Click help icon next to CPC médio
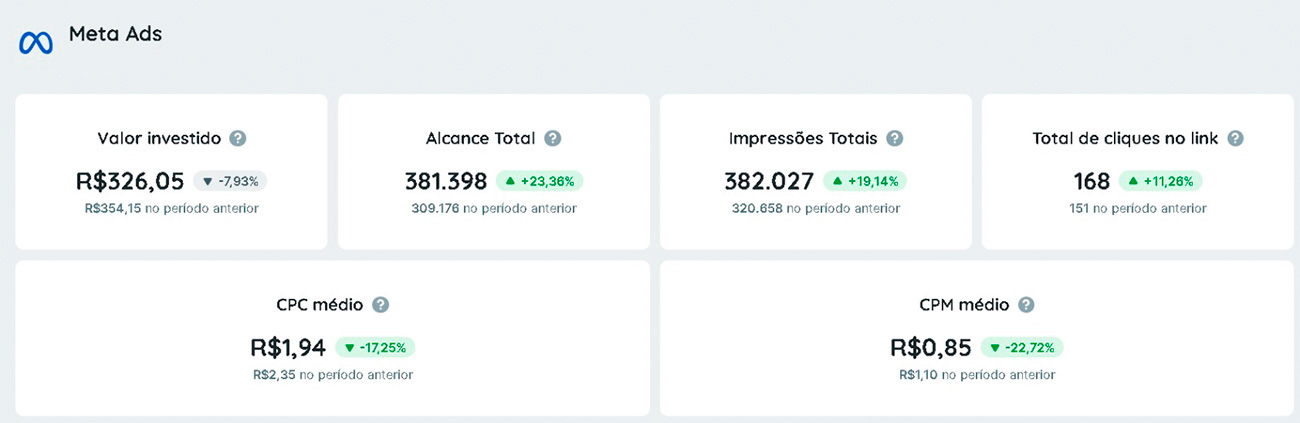The image size is (1300, 423). 381,305
